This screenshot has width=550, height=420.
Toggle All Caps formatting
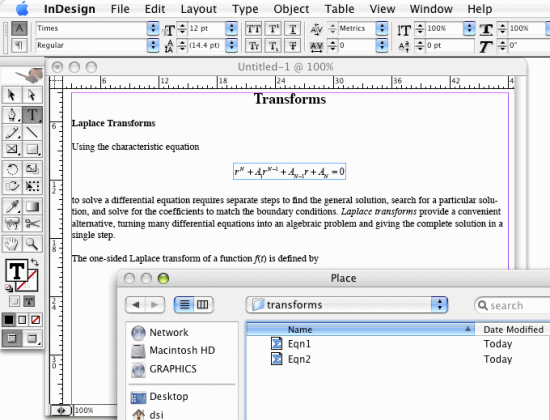coord(253,29)
